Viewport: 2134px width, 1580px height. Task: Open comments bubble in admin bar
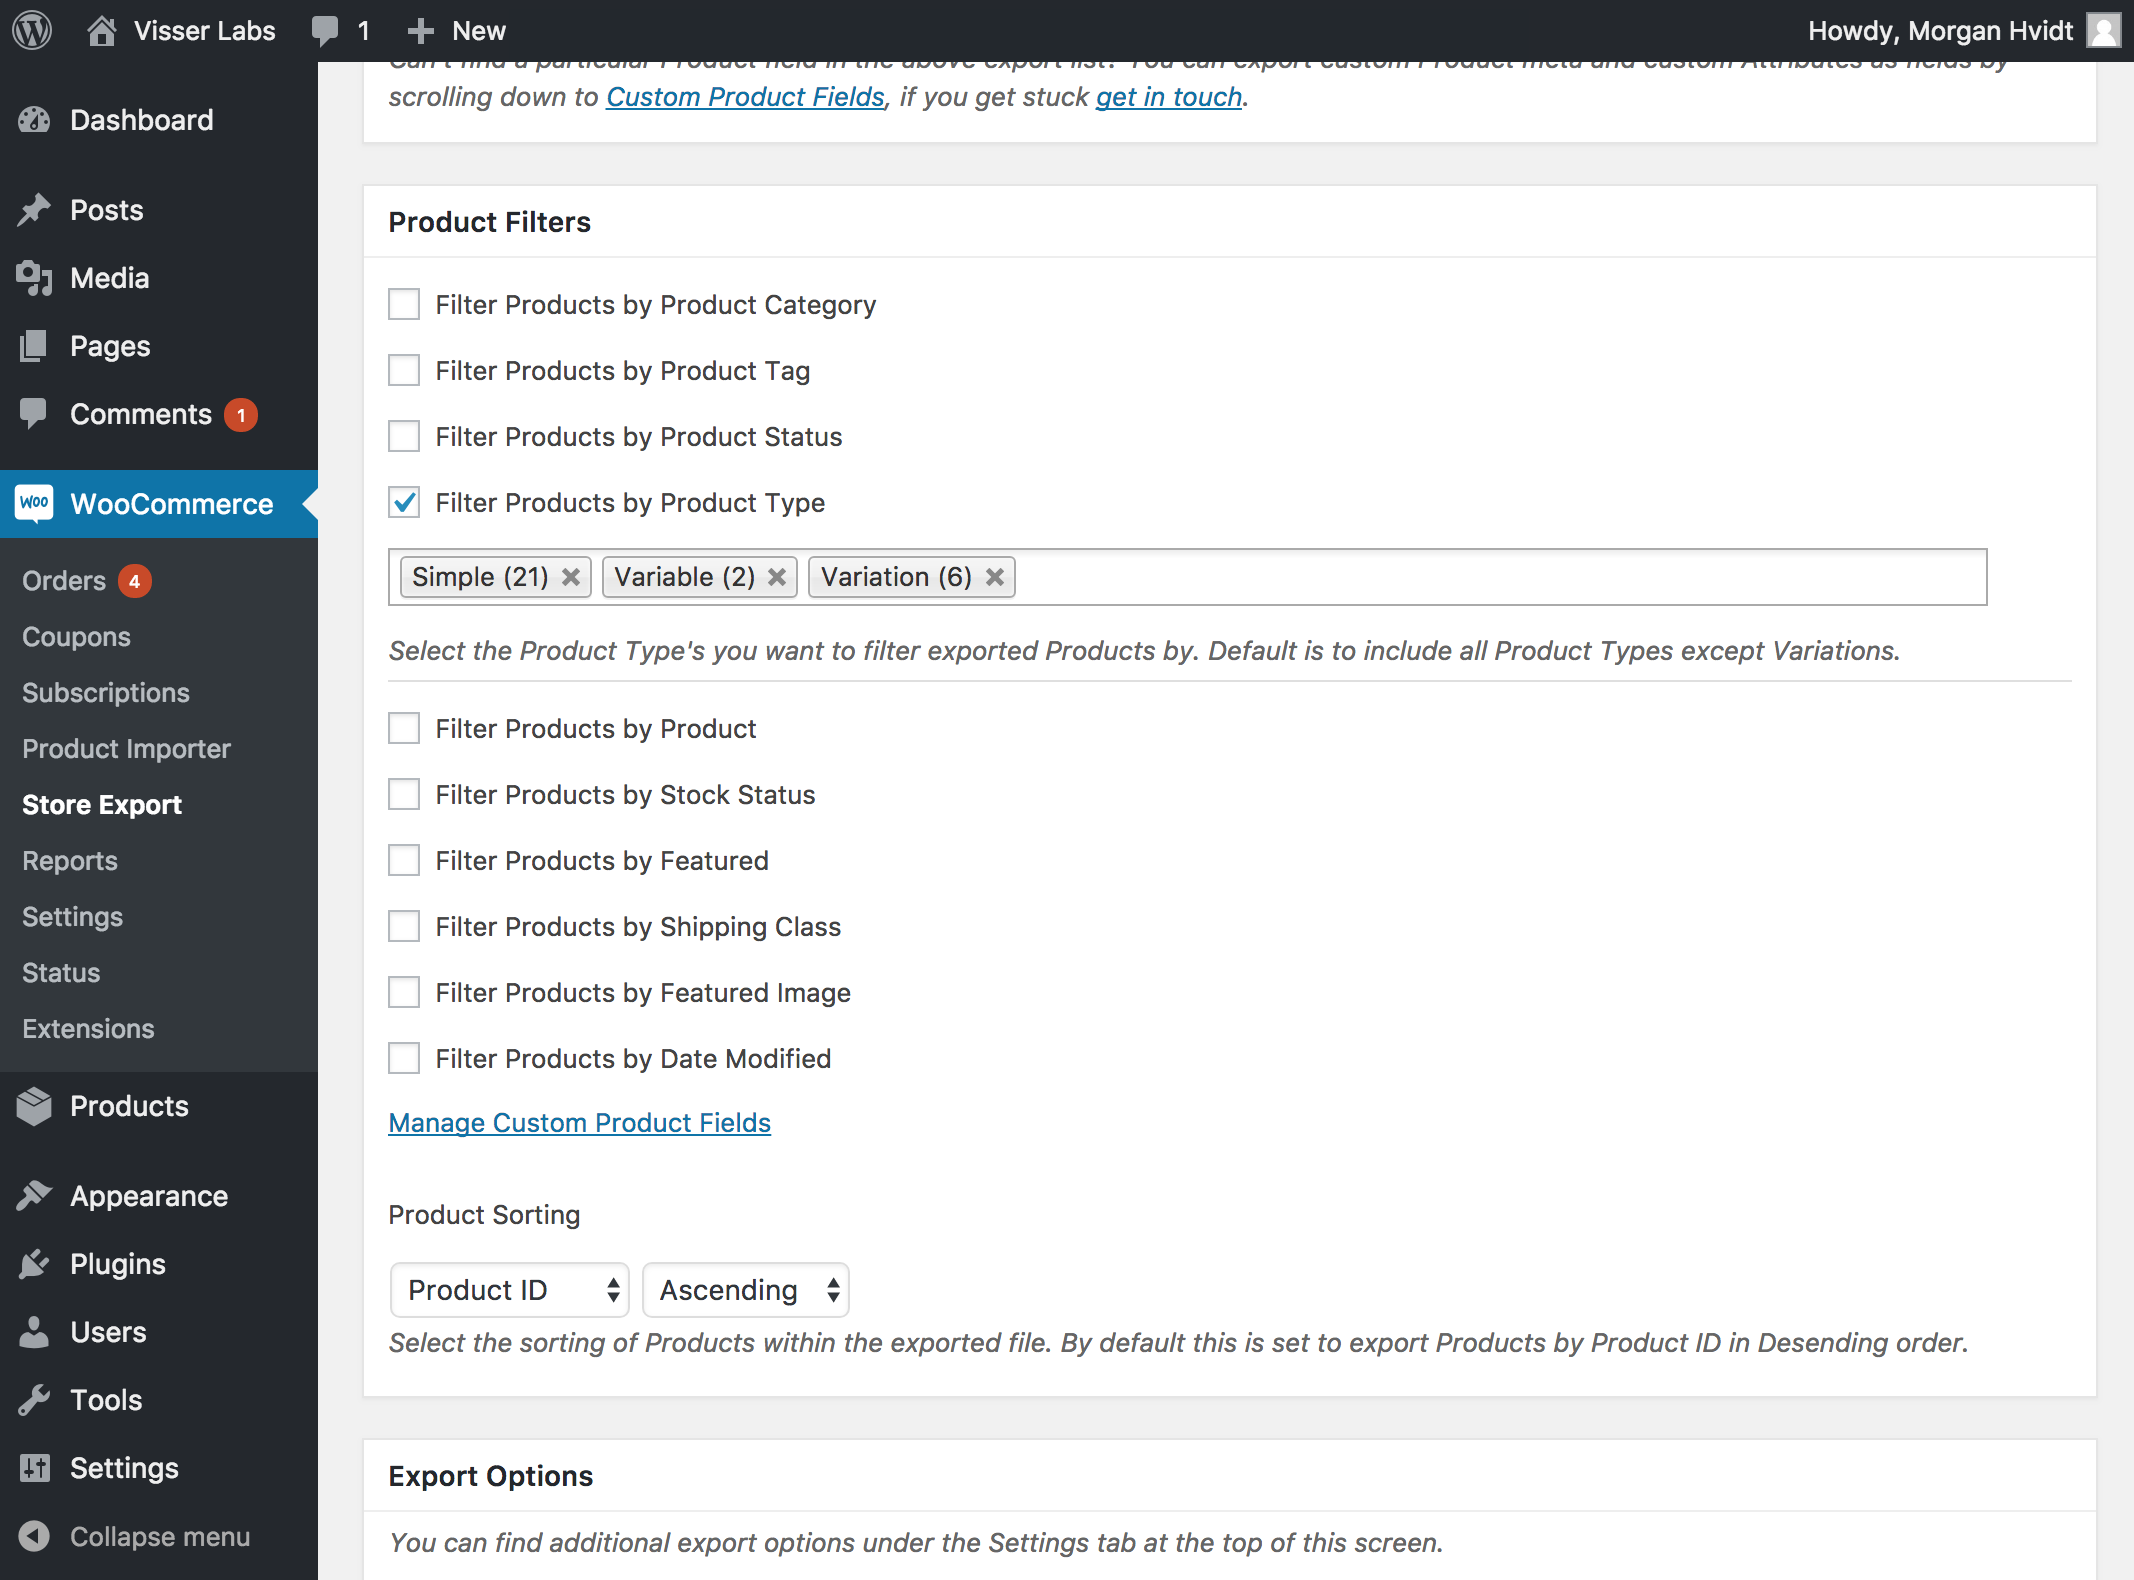(x=325, y=30)
